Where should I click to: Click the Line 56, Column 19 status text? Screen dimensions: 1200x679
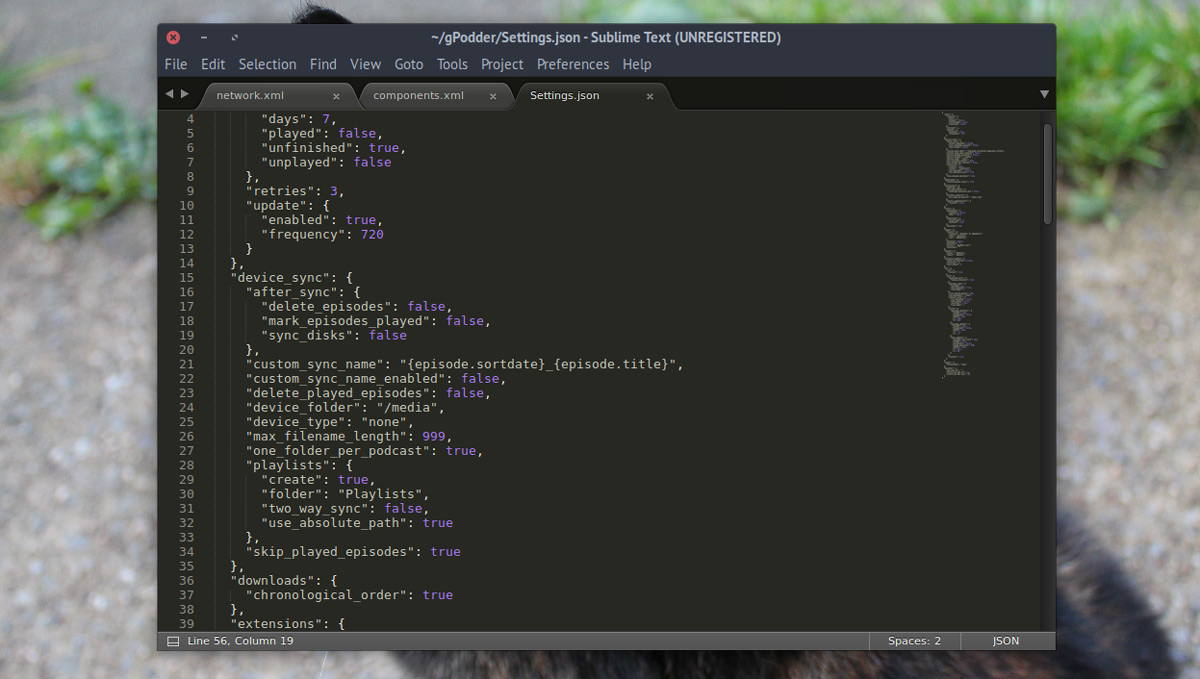coord(240,641)
